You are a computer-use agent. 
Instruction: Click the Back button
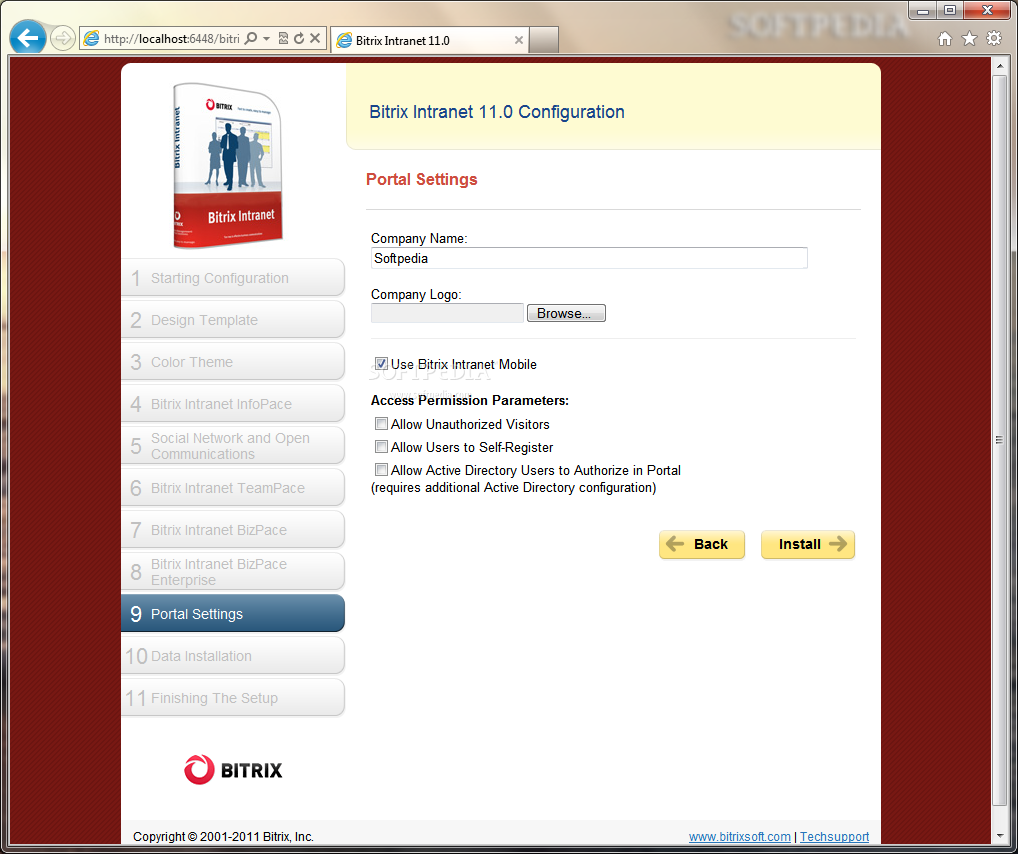[702, 544]
